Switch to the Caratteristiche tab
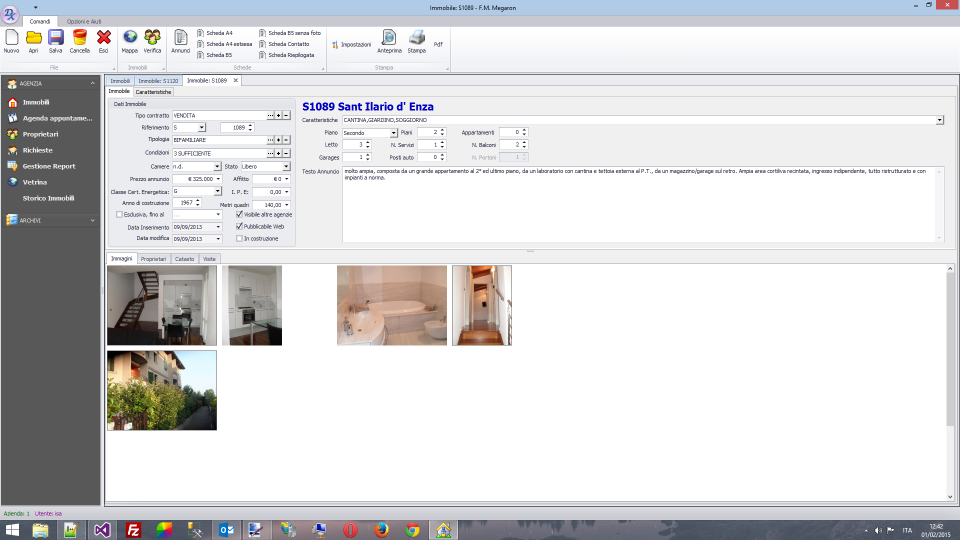Image resolution: width=960 pixels, height=540 pixels. pos(153,91)
